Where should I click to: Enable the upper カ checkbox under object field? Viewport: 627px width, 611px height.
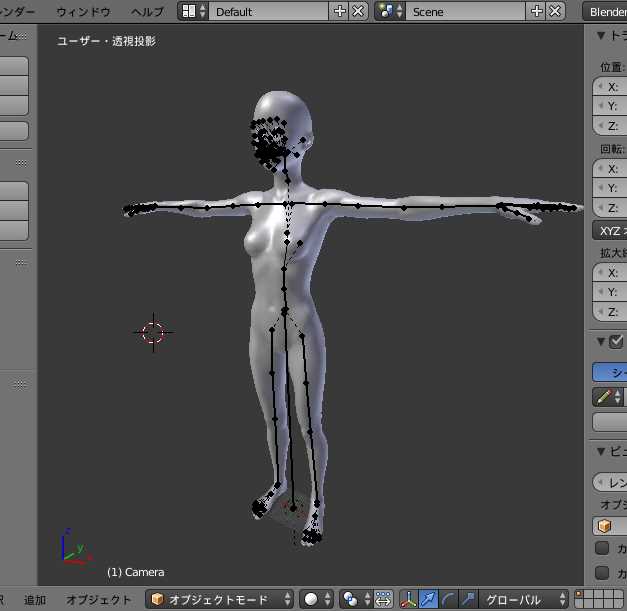[x=602, y=548]
